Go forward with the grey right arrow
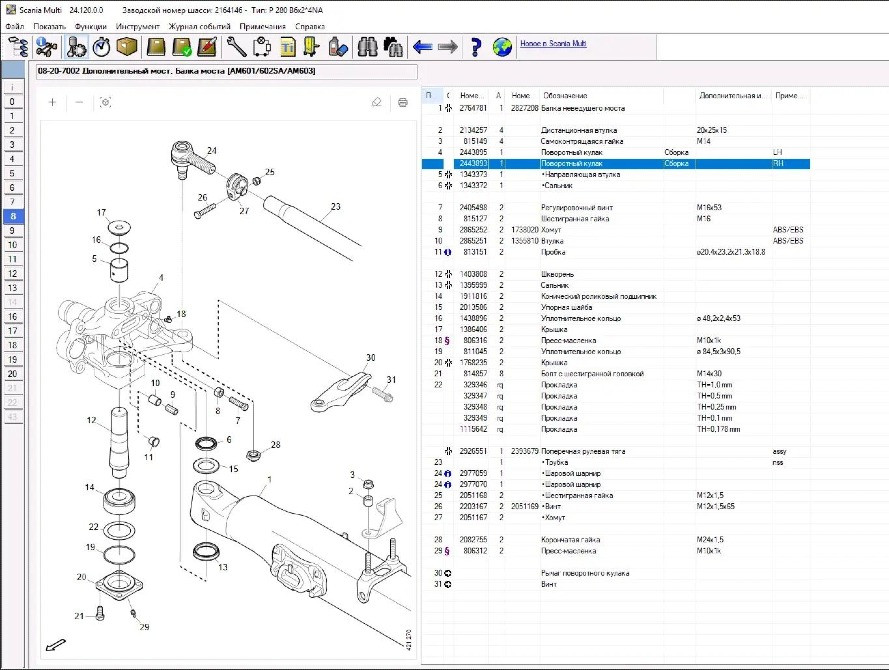The height and width of the screenshot is (670, 889). (x=448, y=46)
